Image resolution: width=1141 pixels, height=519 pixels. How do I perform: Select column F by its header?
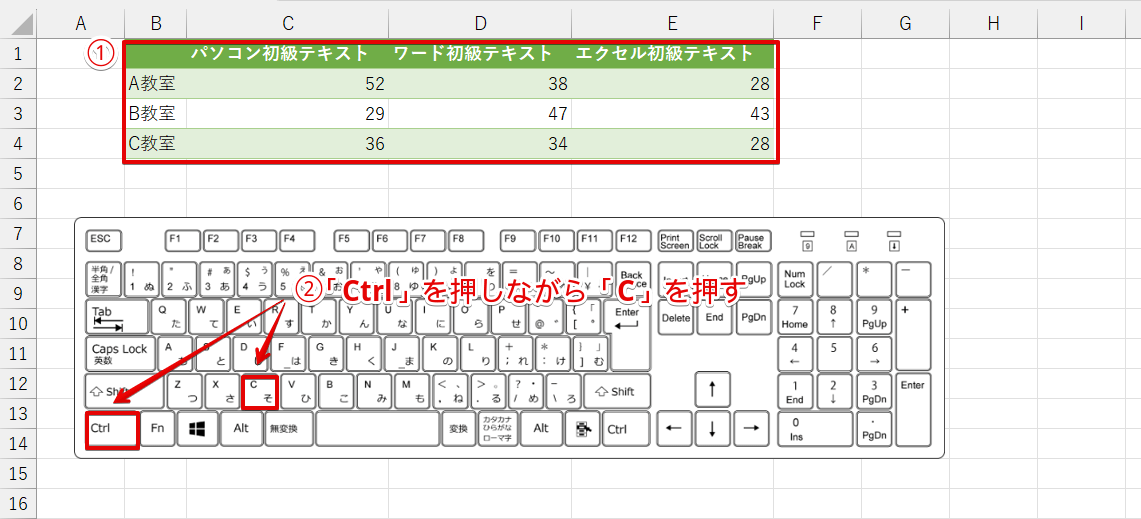[817, 22]
